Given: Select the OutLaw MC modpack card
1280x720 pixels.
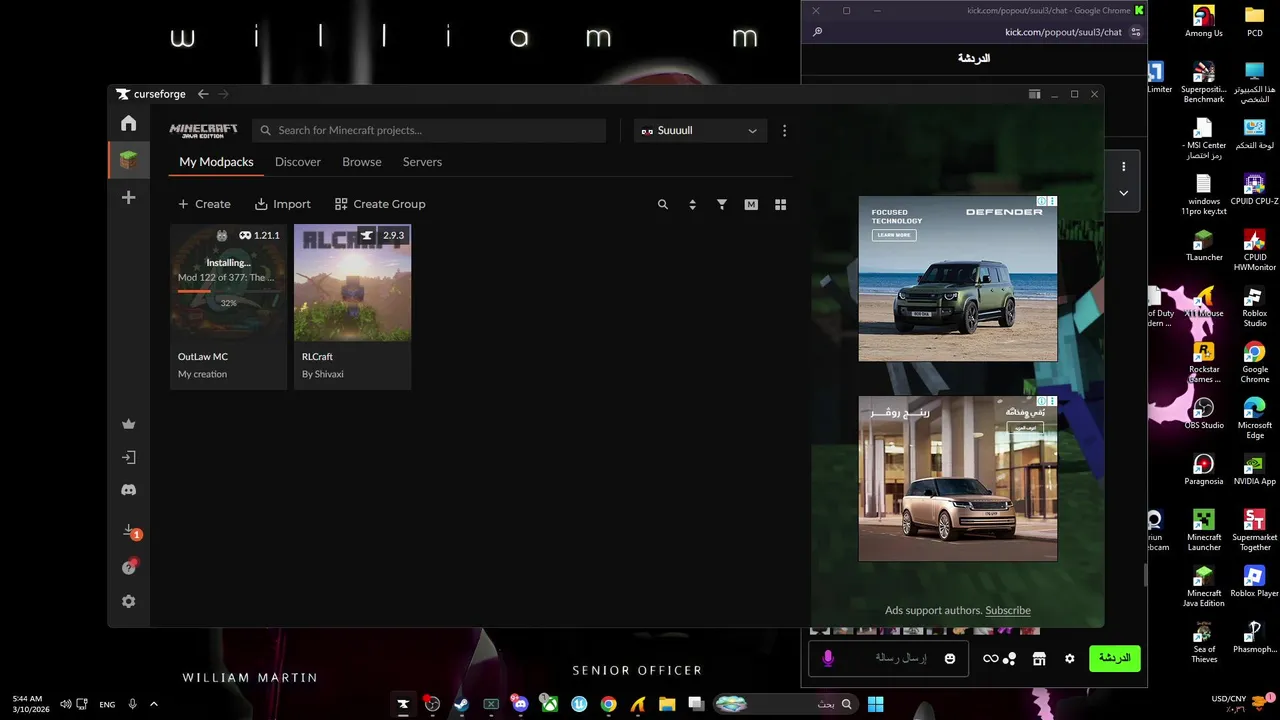Looking at the screenshot, I should (228, 306).
